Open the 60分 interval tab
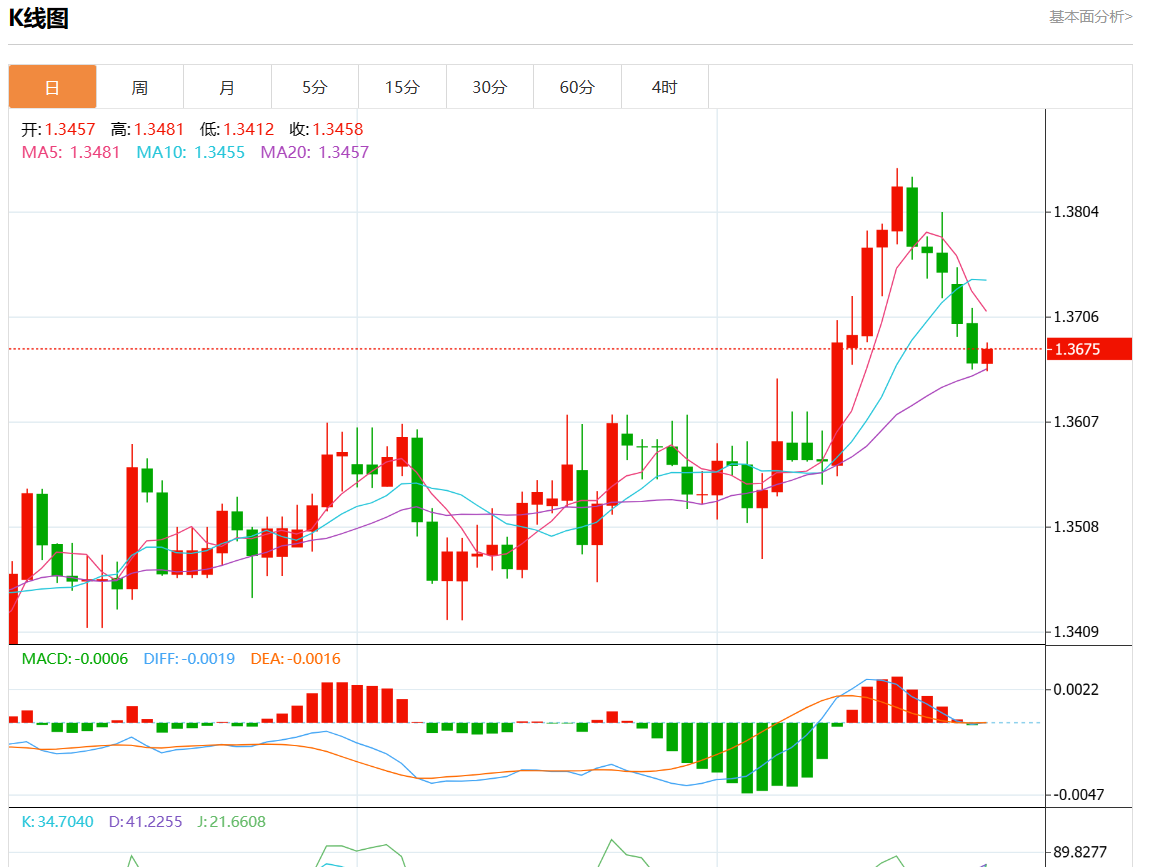This screenshot has width=1161, height=867. pyautogui.click(x=578, y=87)
